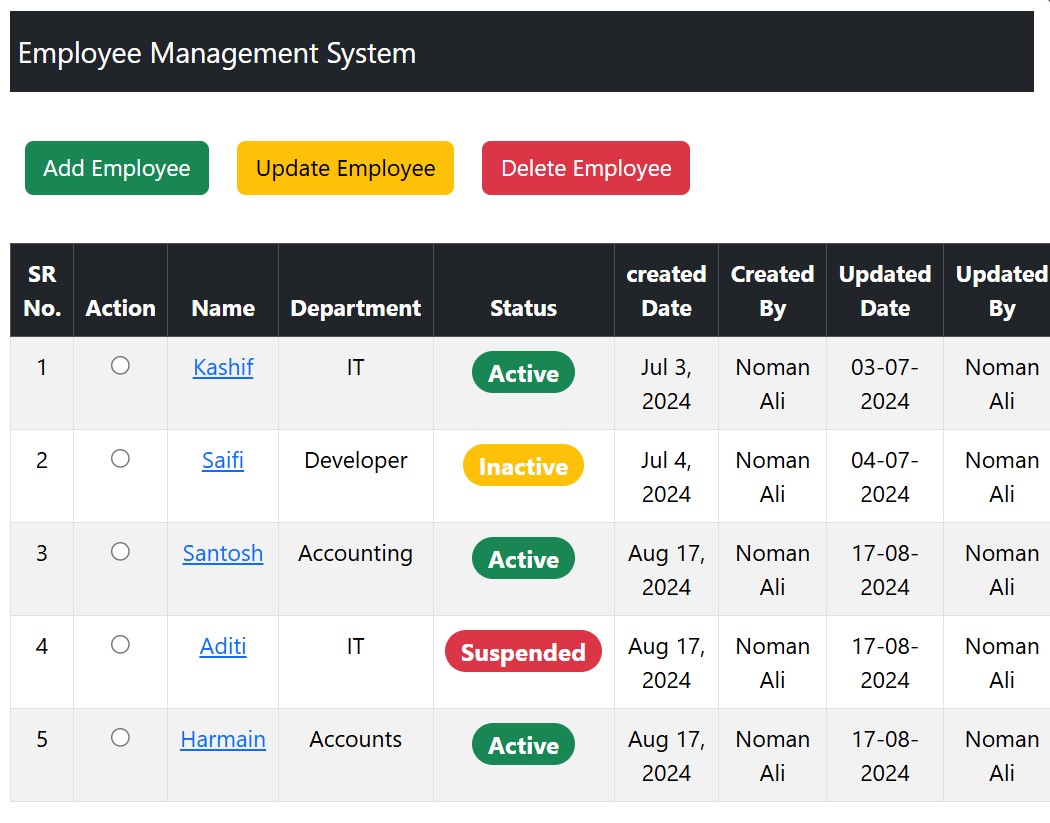The width and height of the screenshot is (1050, 823).
Task: Select the radio button for Kashif
Action: (x=120, y=366)
